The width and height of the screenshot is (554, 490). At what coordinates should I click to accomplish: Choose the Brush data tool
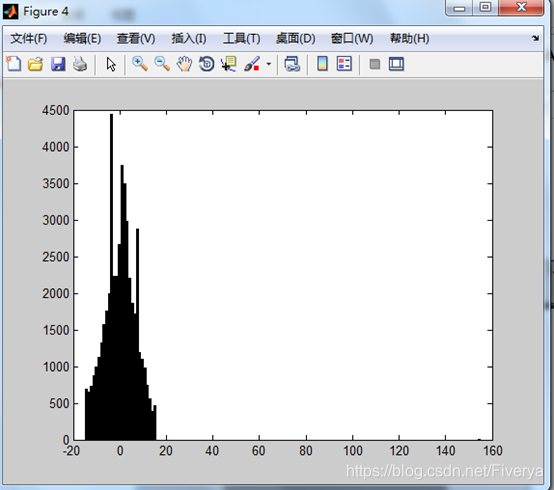(x=252, y=64)
